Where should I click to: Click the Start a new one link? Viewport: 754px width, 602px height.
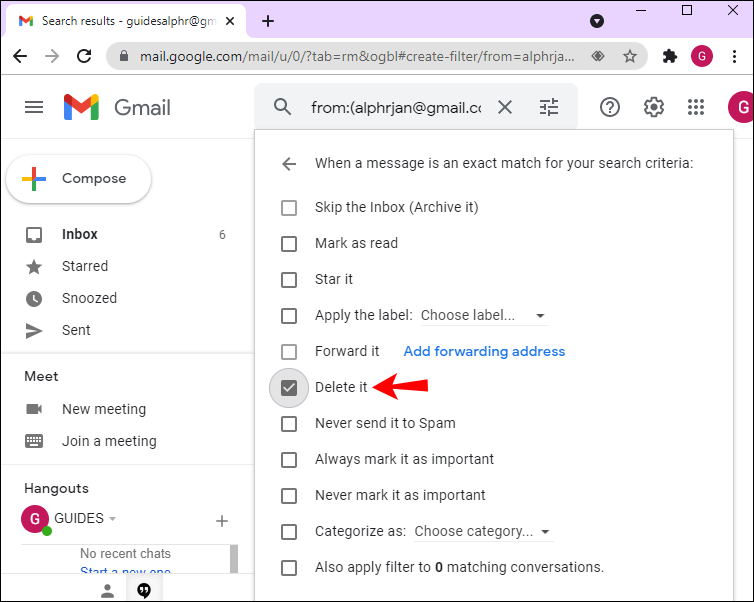(x=125, y=570)
